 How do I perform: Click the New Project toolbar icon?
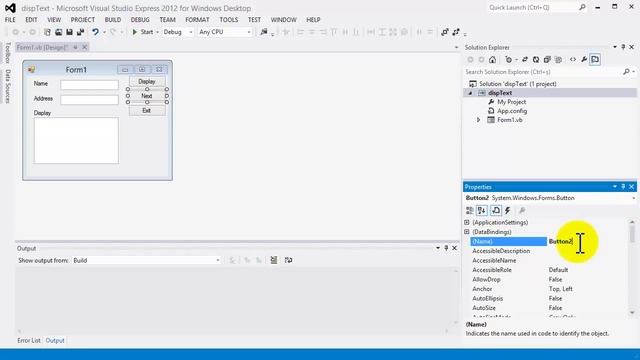47,32
